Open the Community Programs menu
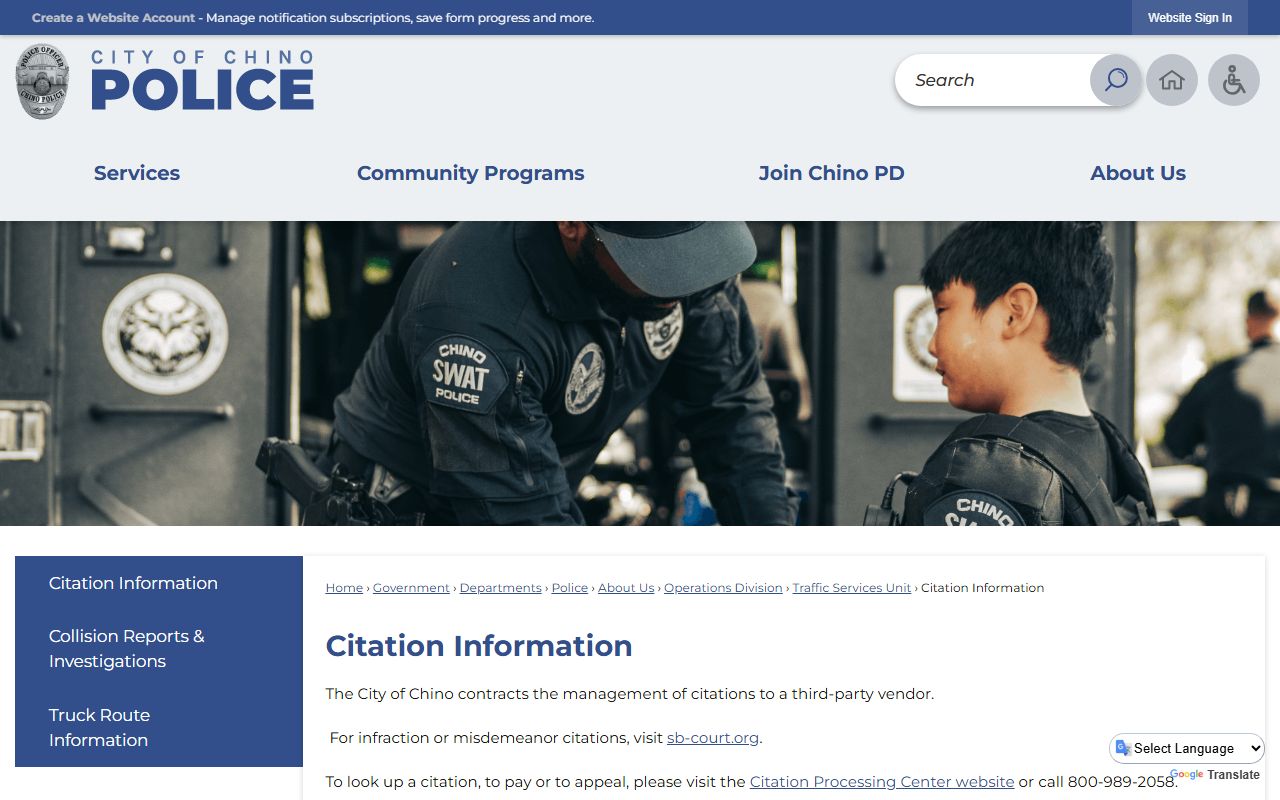 [470, 173]
